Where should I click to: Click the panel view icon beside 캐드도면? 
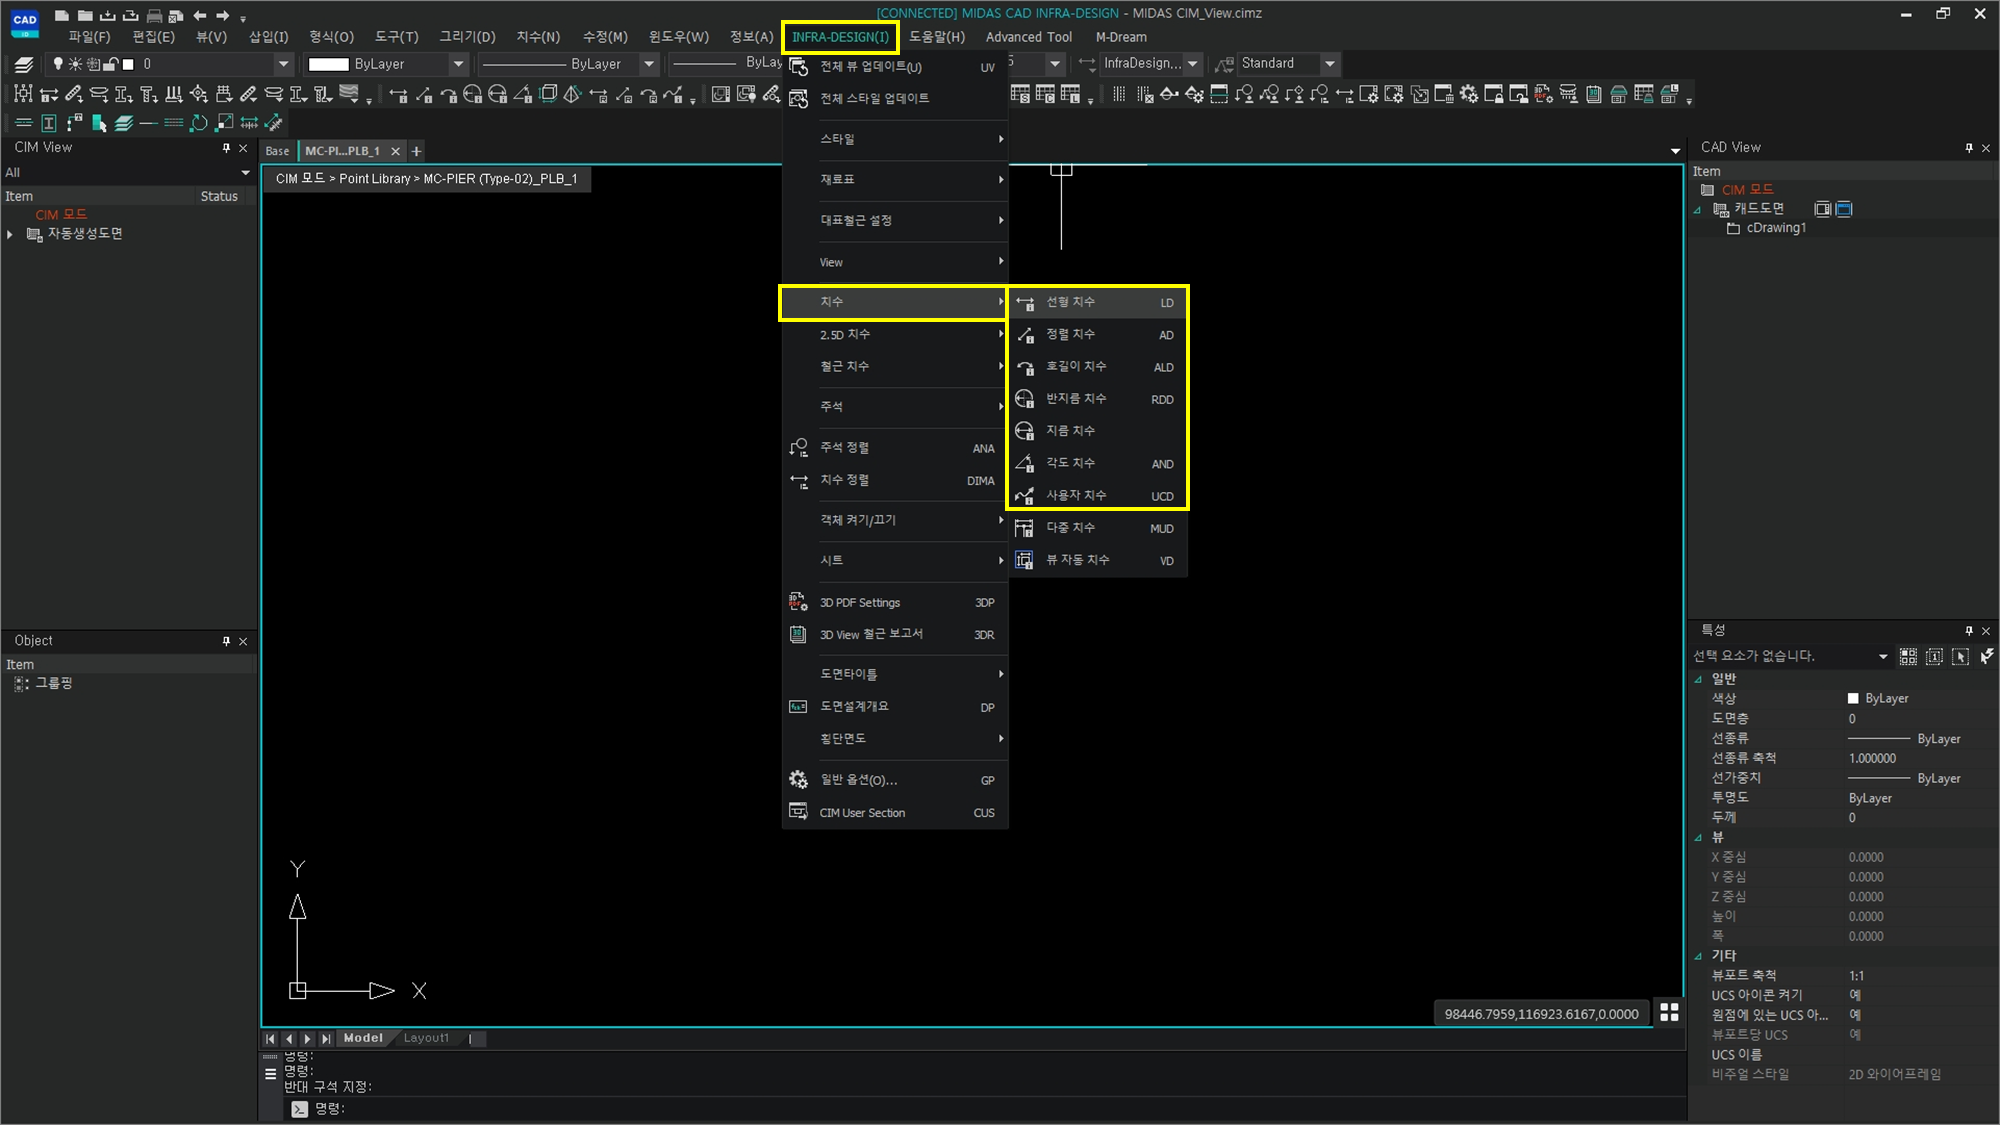pos(1822,209)
